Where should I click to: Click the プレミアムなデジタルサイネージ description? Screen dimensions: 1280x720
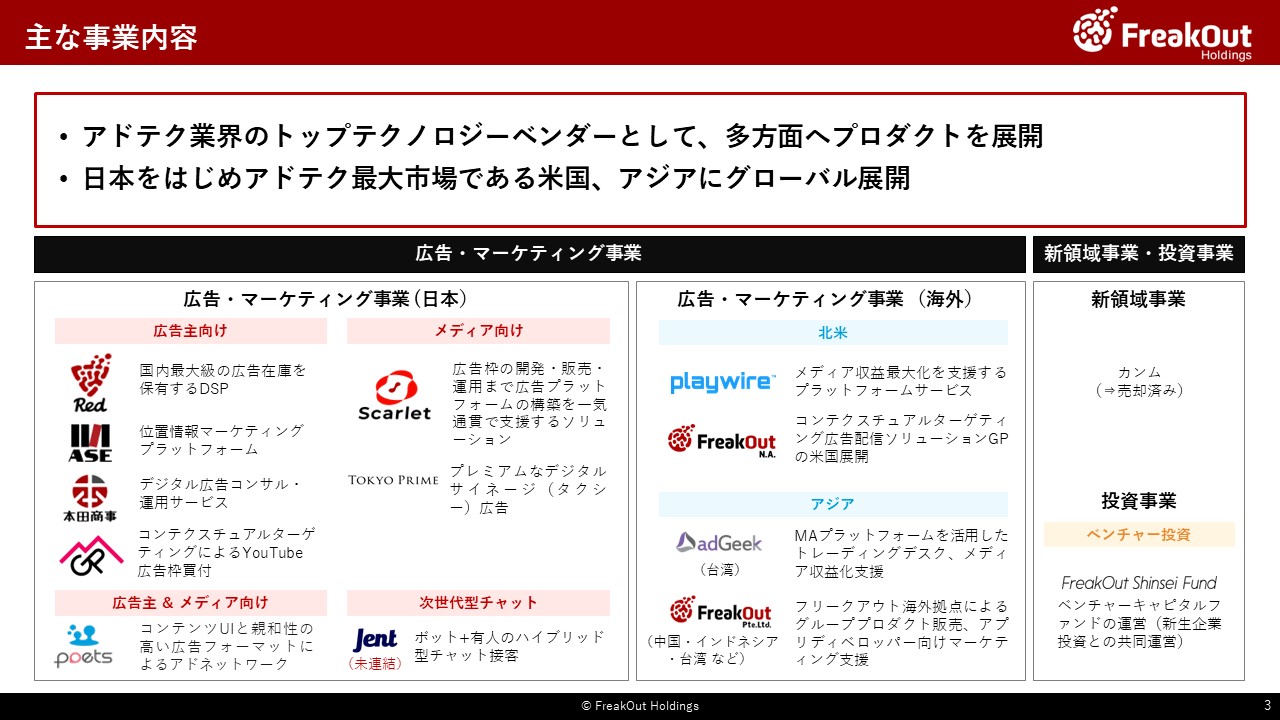(528, 489)
